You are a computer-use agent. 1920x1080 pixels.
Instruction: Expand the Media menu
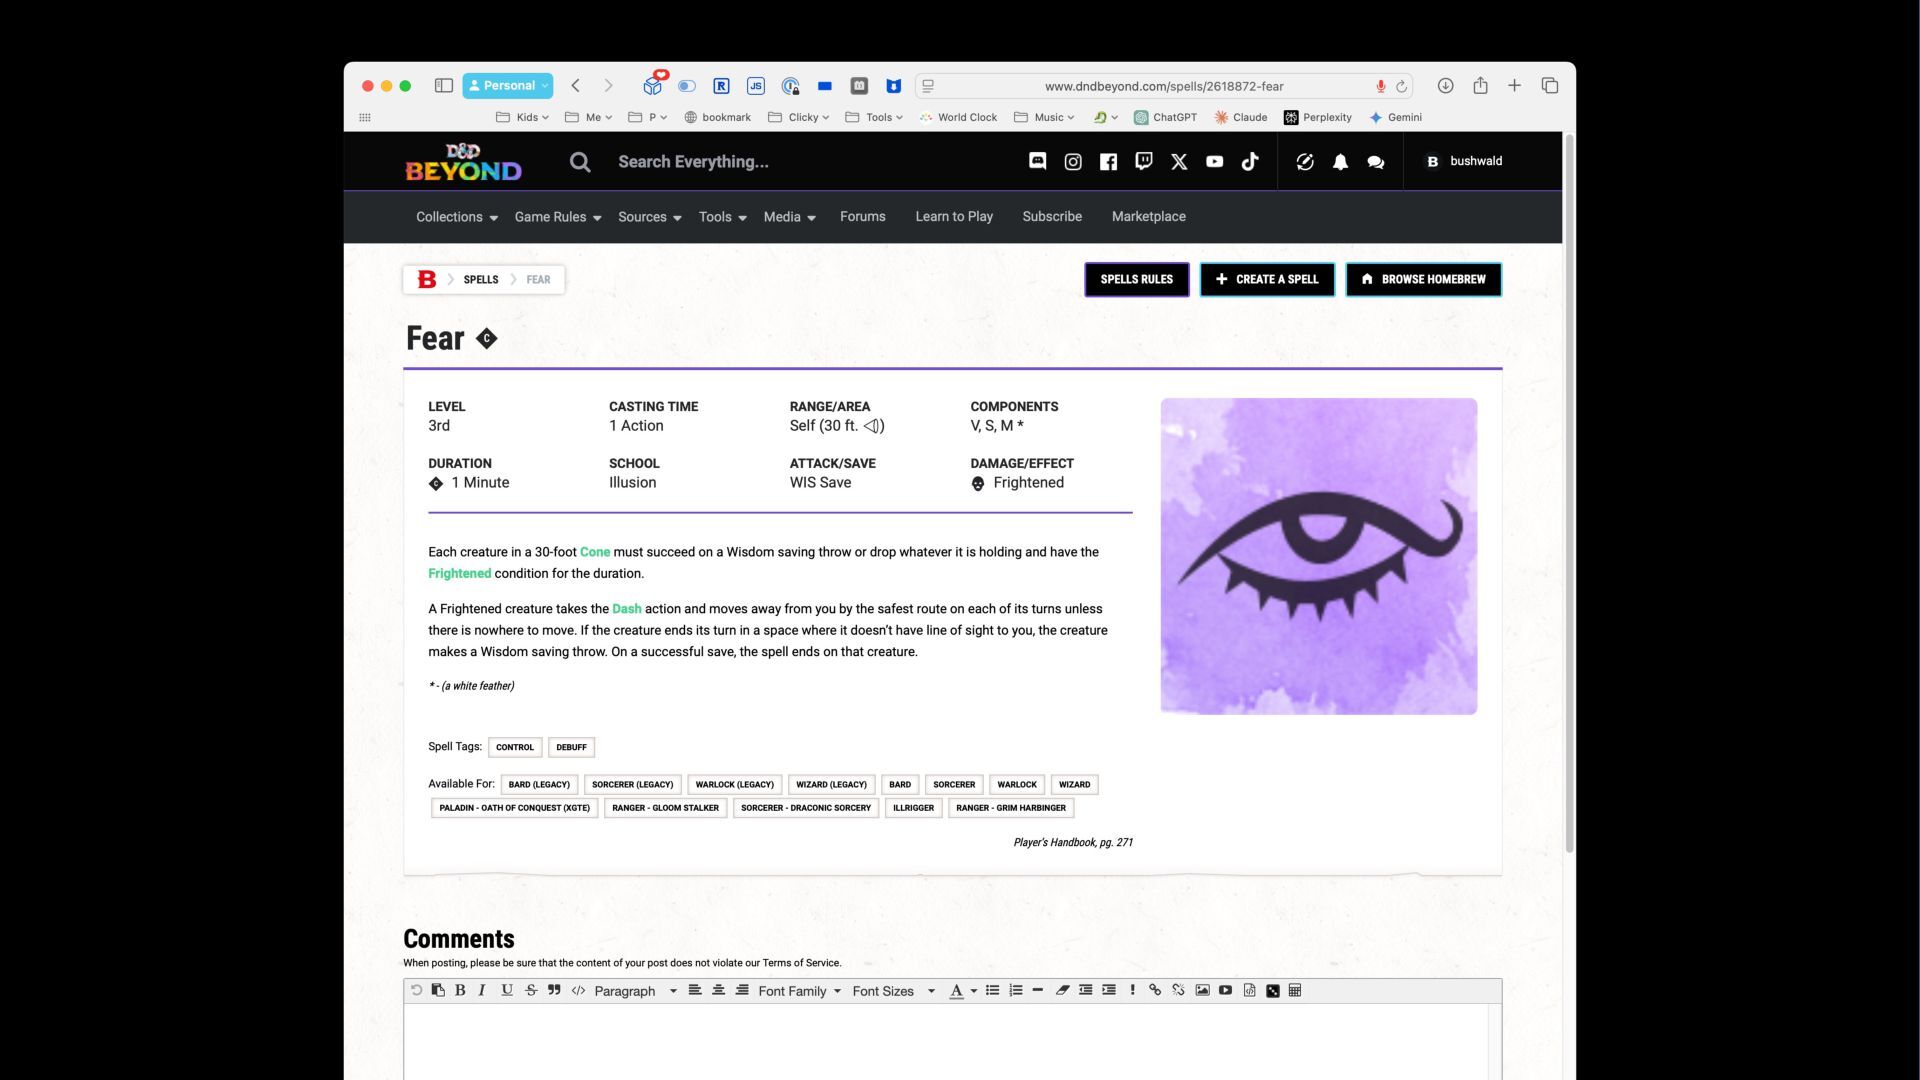(x=790, y=217)
